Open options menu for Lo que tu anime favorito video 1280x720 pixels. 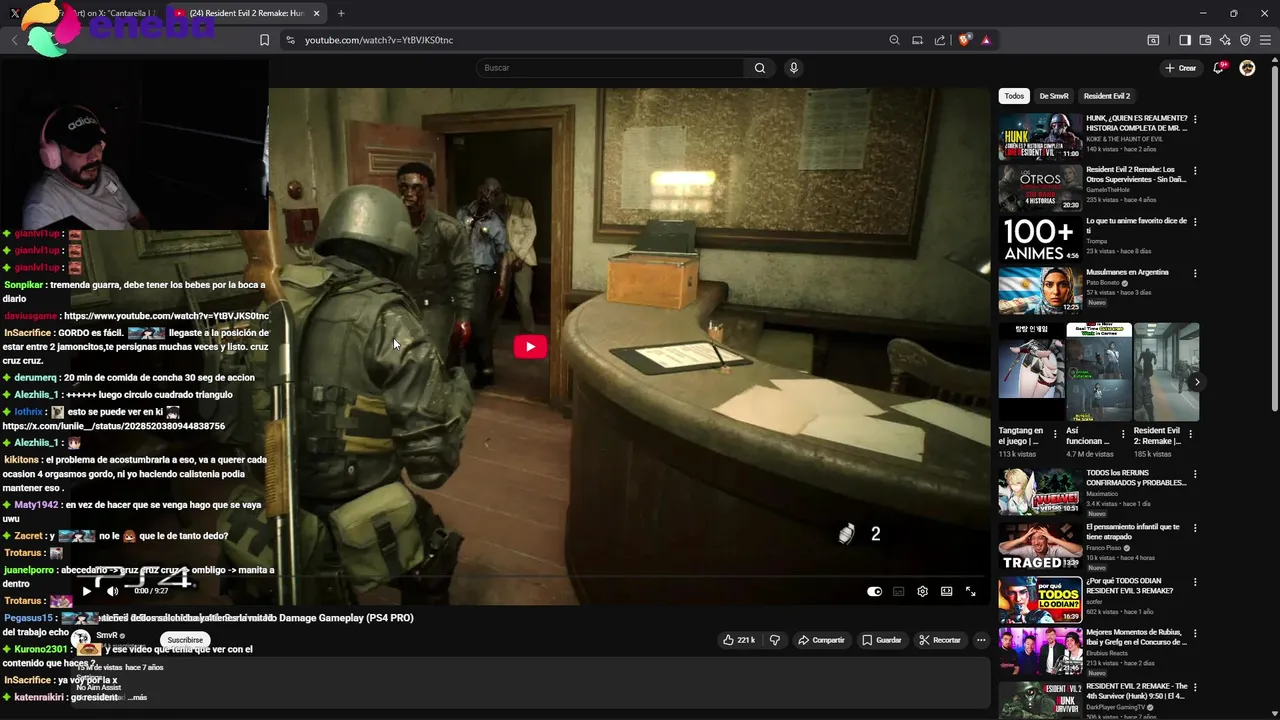click(x=1195, y=221)
